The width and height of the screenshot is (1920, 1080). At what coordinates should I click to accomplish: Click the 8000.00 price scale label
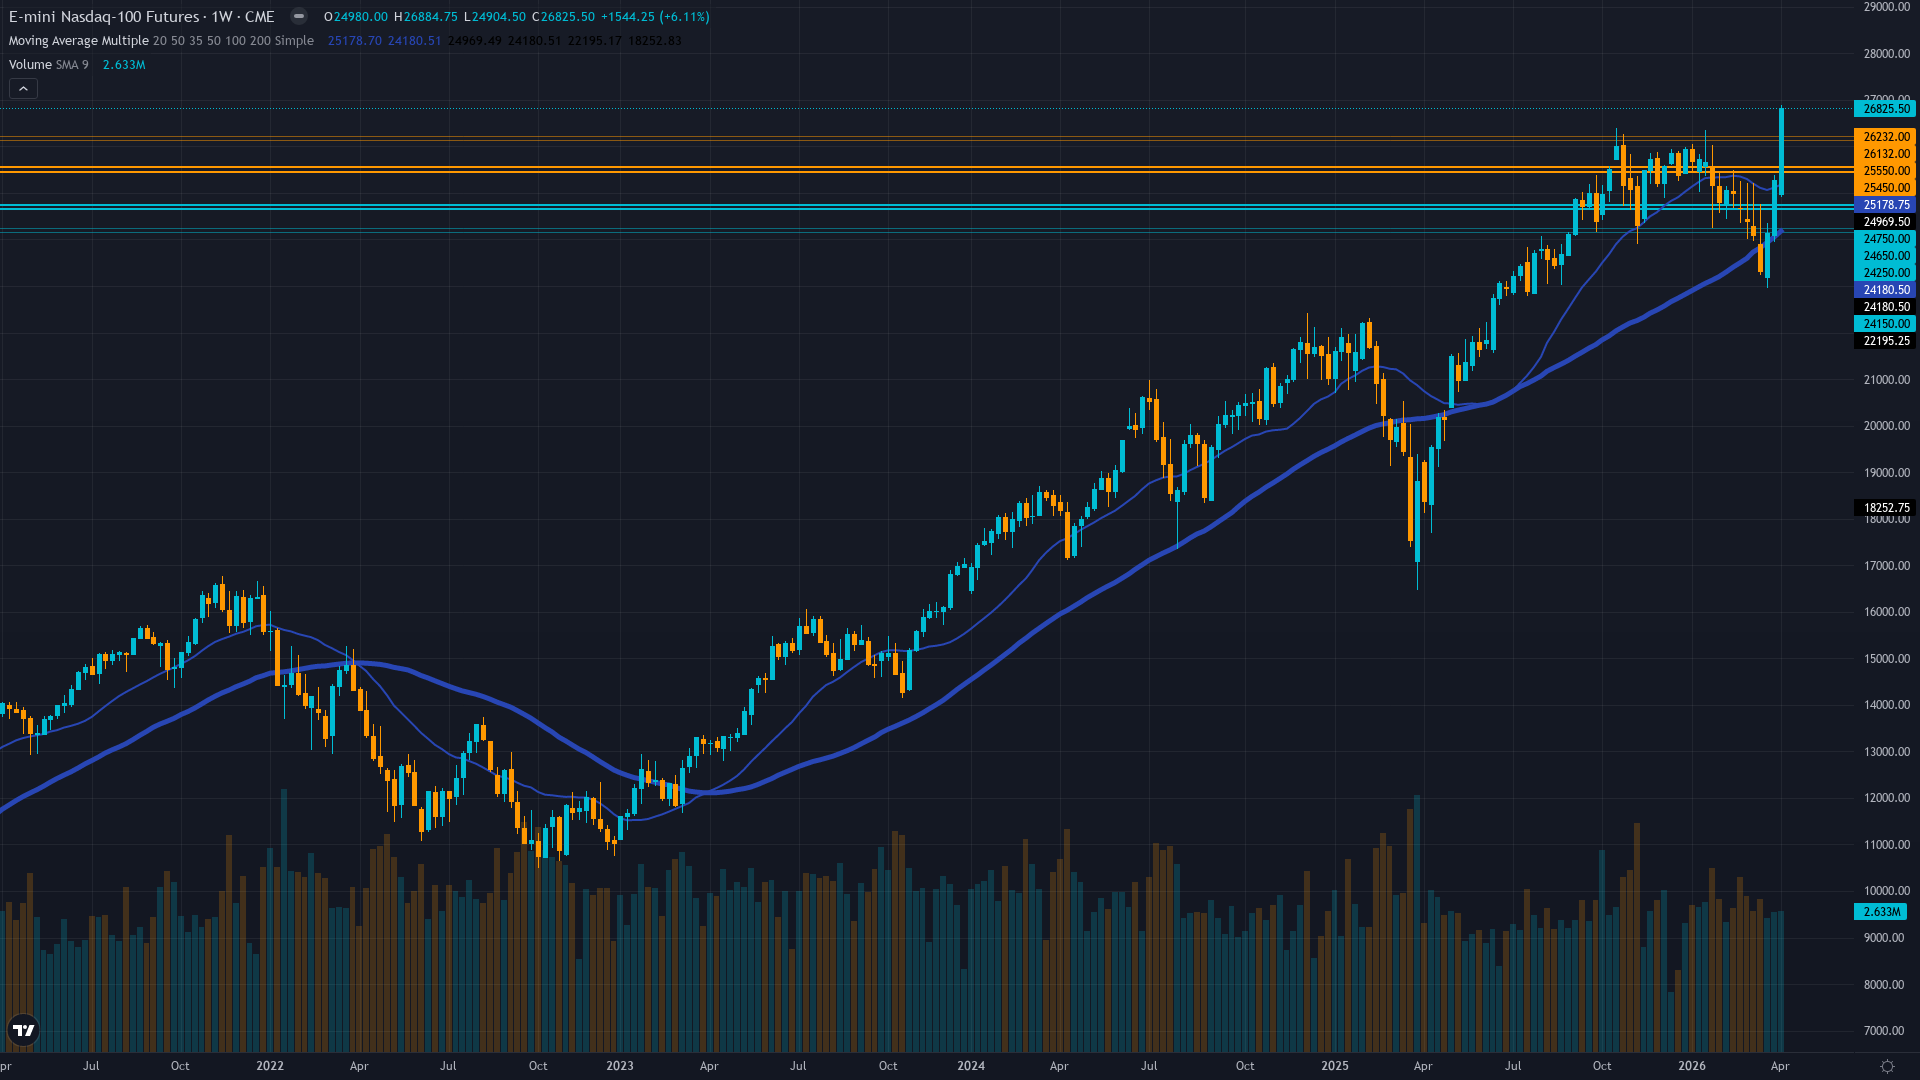pyautogui.click(x=1884, y=985)
